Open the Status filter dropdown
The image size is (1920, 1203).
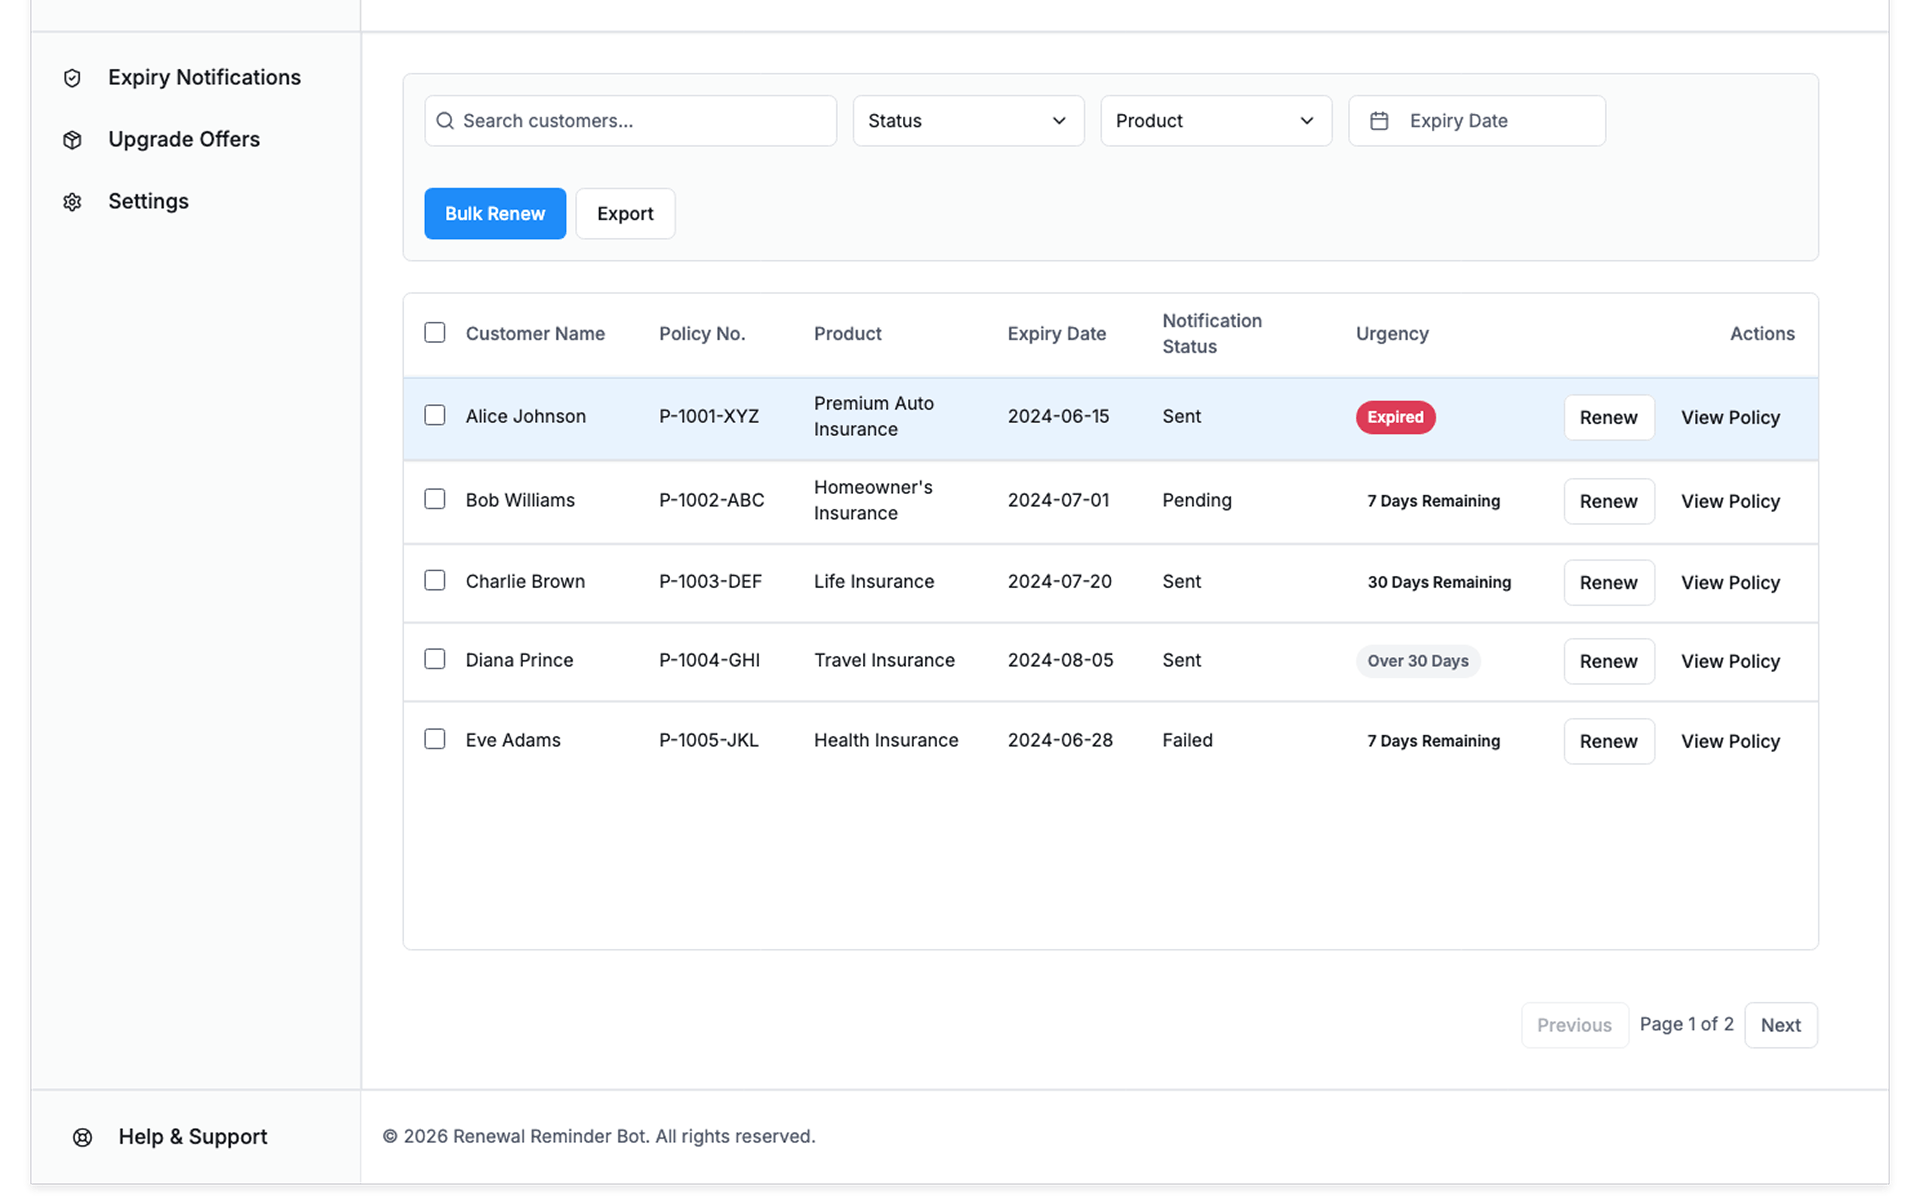click(967, 121)
